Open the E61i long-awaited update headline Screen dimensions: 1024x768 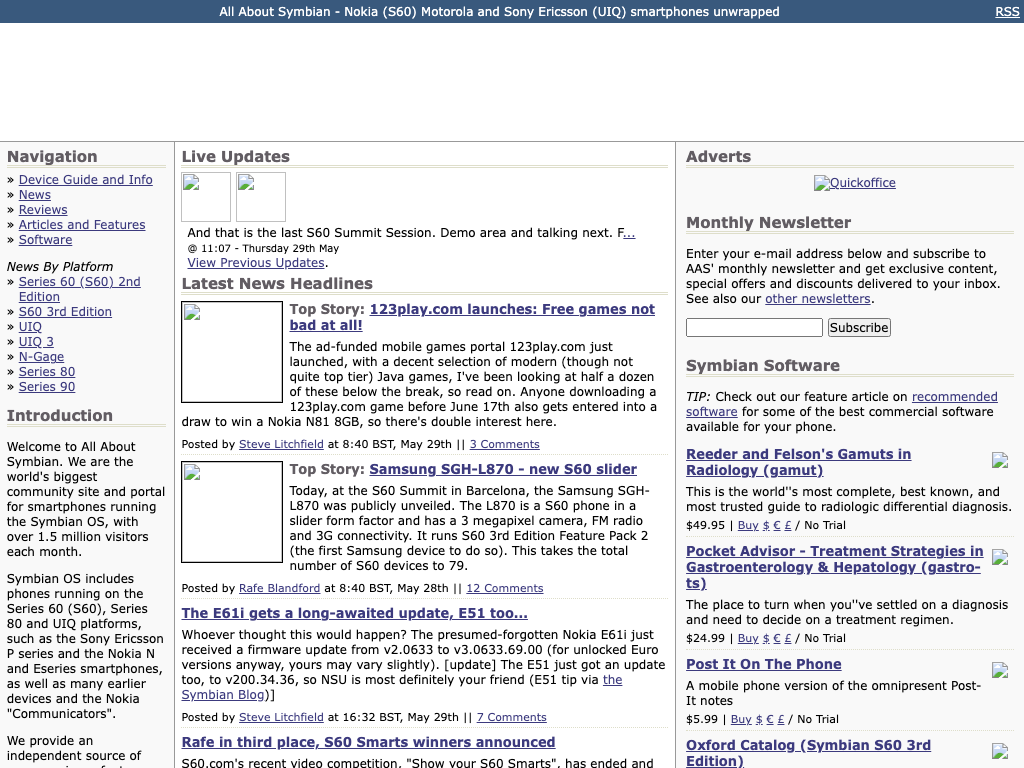355,613
